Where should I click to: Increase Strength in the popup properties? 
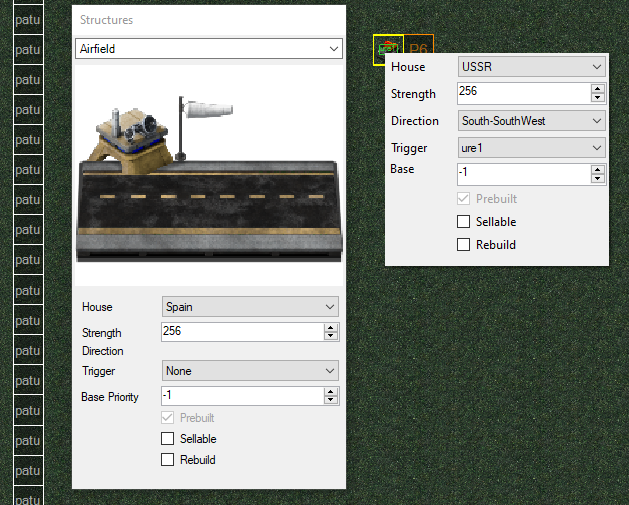pyautogui.click(x=598, y=89)
